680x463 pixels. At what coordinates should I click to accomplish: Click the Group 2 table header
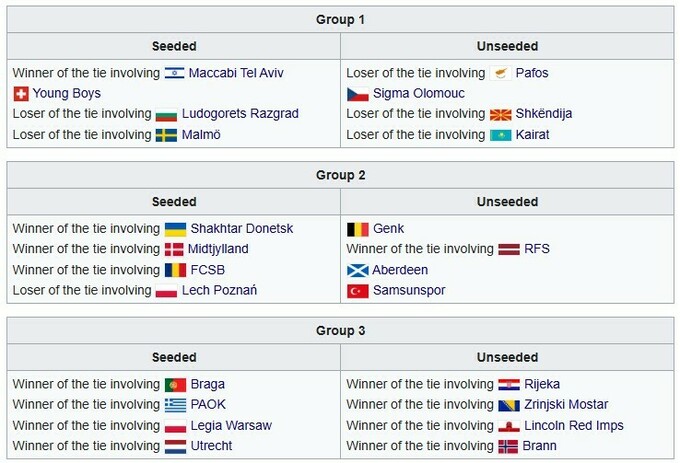pyautogui.click(x=340, y=175)
